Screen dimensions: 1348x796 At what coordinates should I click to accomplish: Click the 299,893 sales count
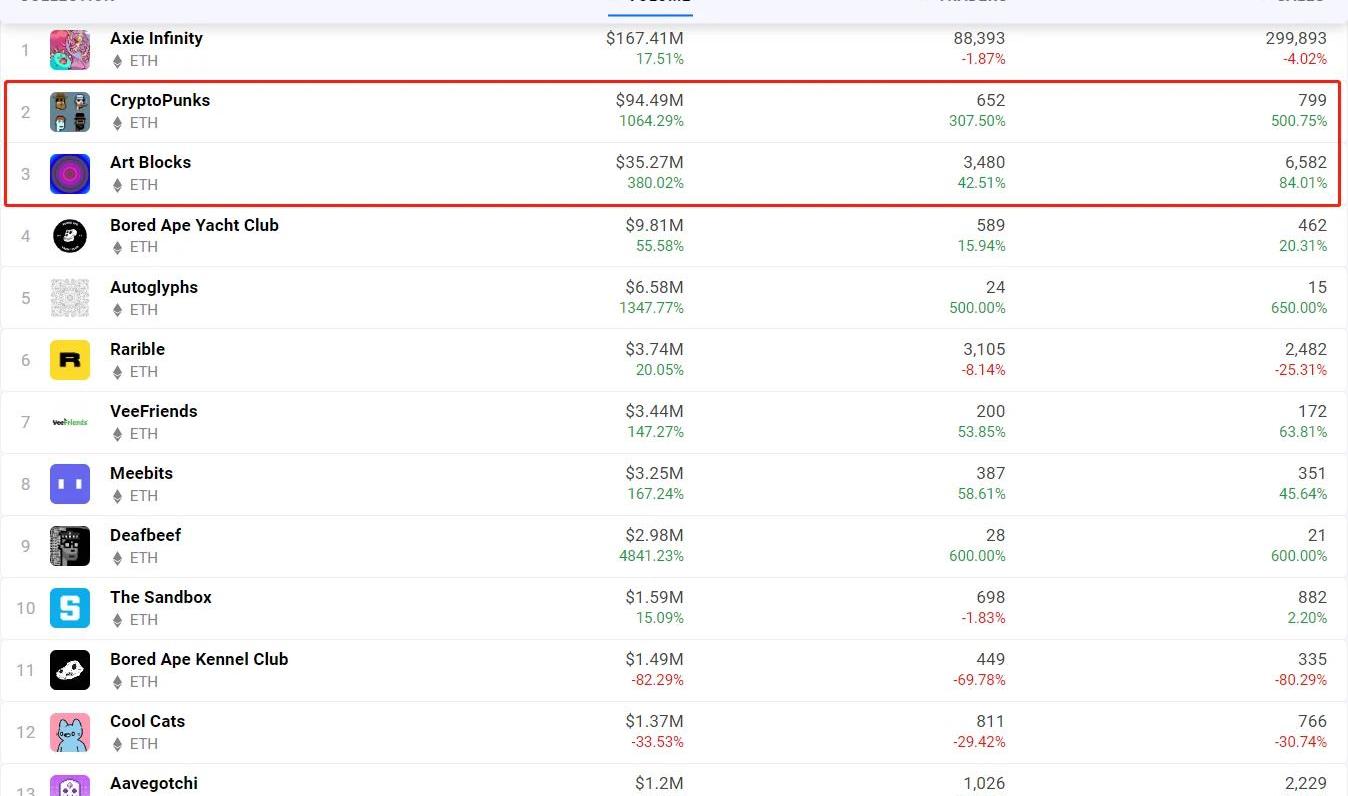click(x=1296, y=38)
